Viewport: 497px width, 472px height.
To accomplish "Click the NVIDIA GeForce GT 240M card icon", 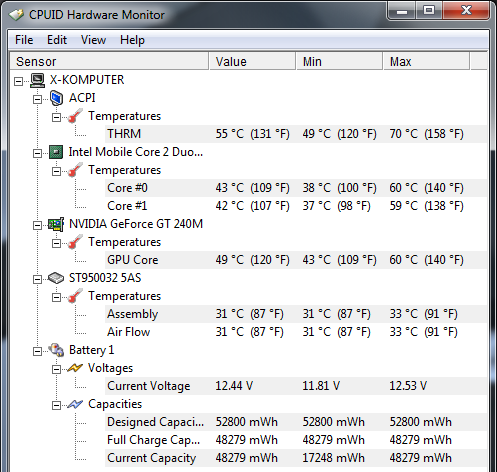I will coord(56,224).
